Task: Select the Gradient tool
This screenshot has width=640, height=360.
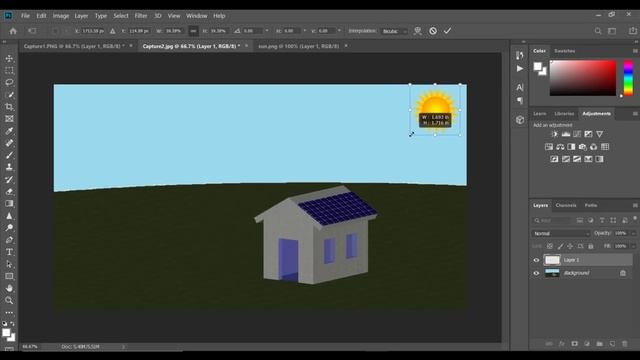Action: (9, 203)
